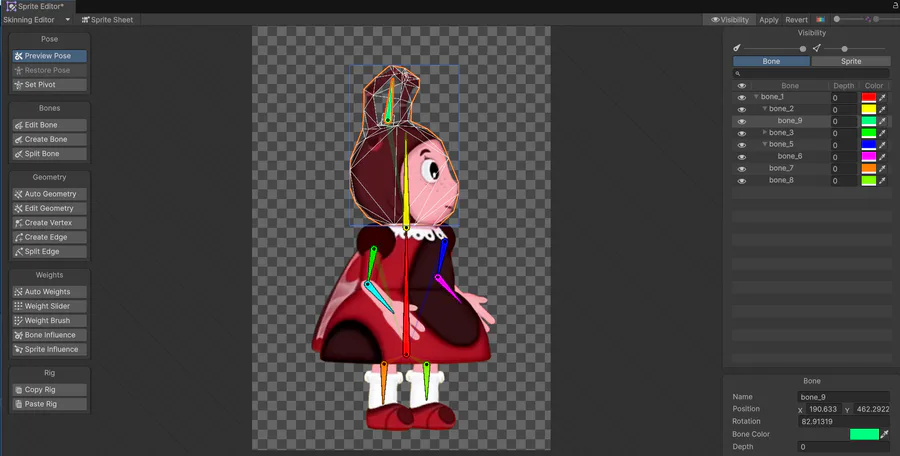Viewport: 900px width, 456px height.
Task: Open the Sprite Sheet toolbar item
Action: [x=107, y=20]
